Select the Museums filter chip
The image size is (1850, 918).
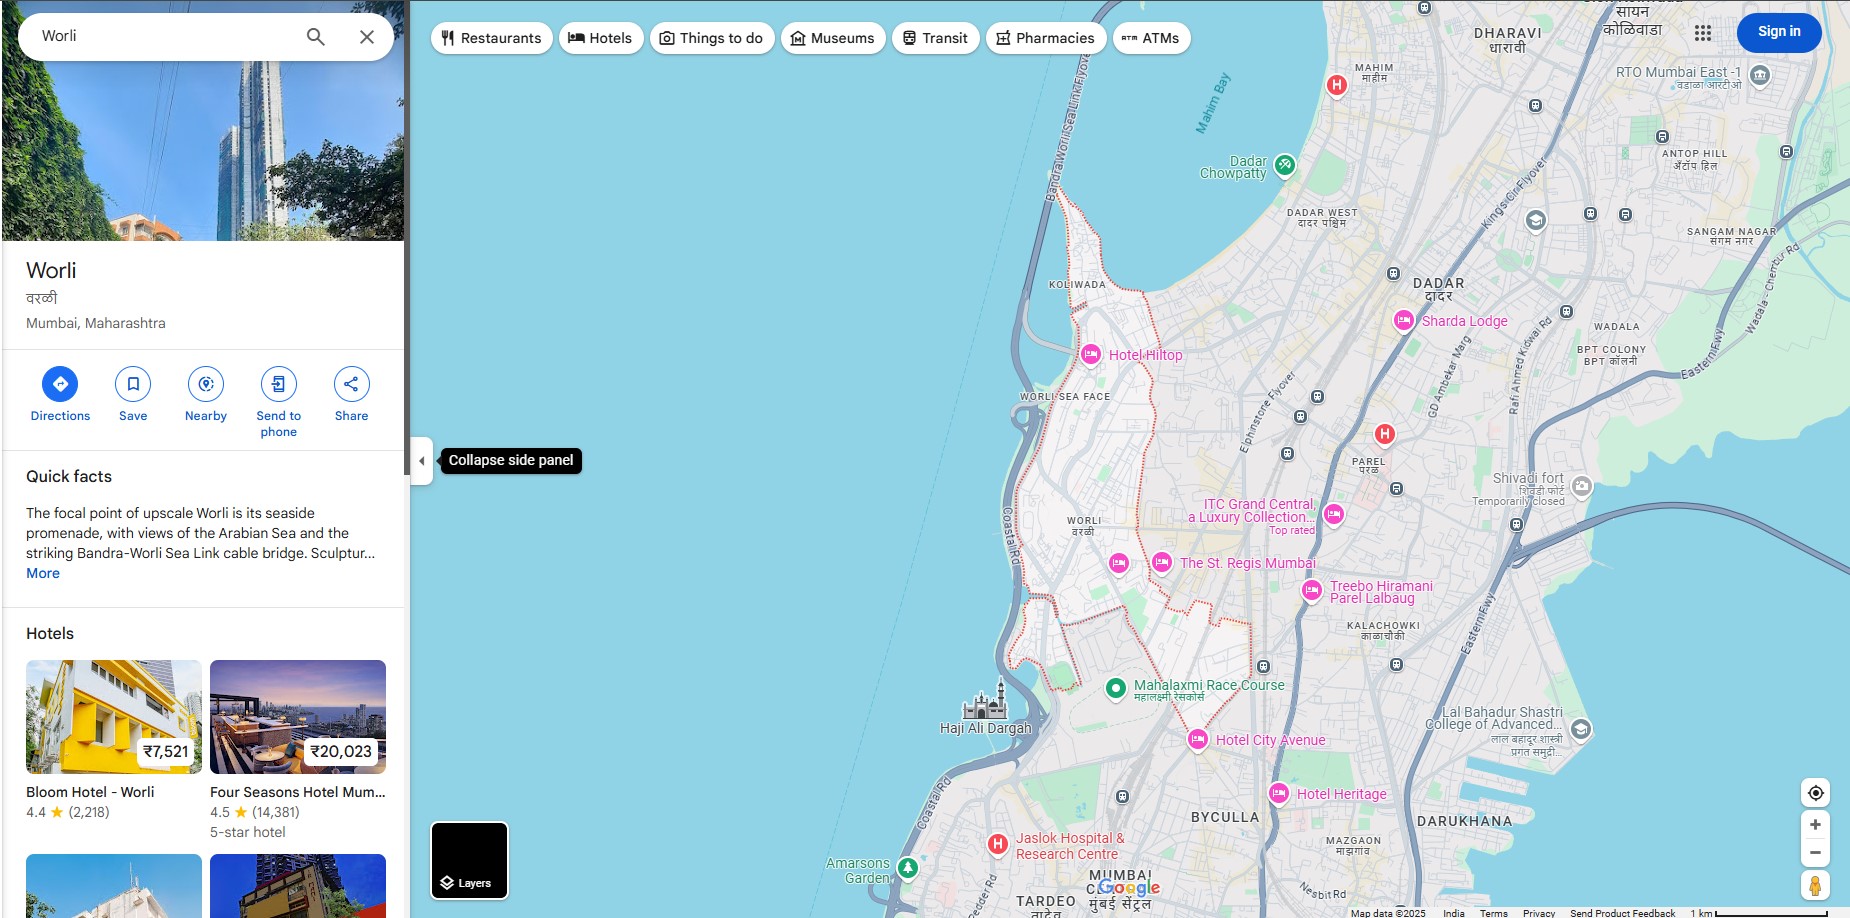833,38
